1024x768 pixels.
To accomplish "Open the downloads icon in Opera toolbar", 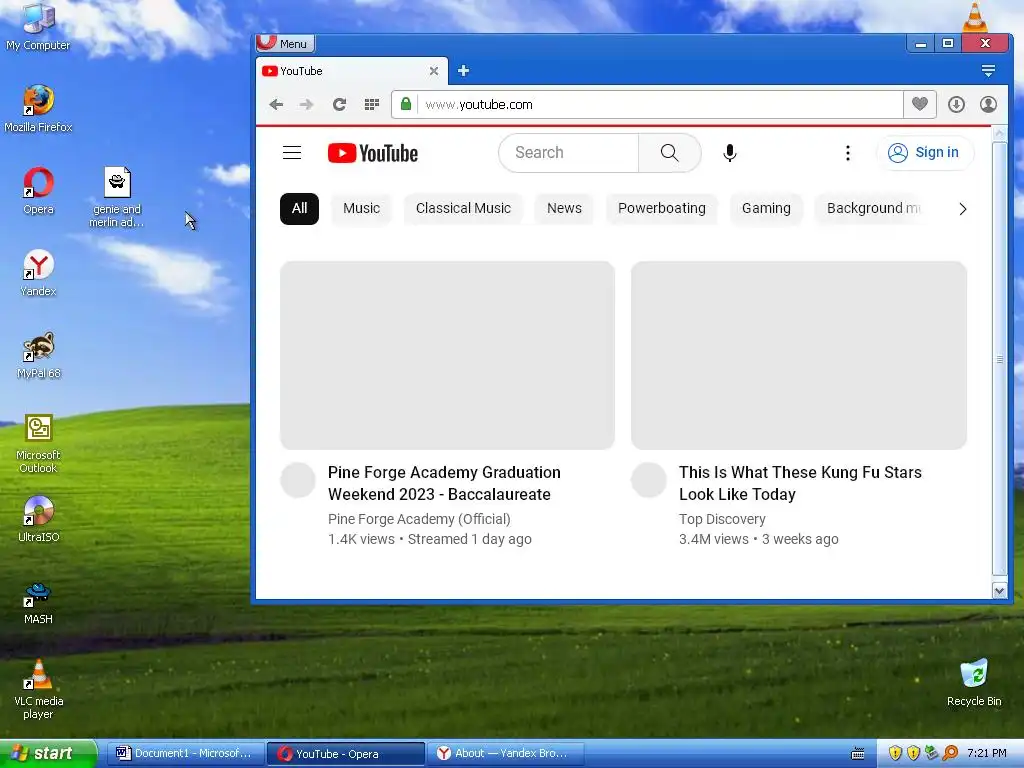I will pos(956,104).
